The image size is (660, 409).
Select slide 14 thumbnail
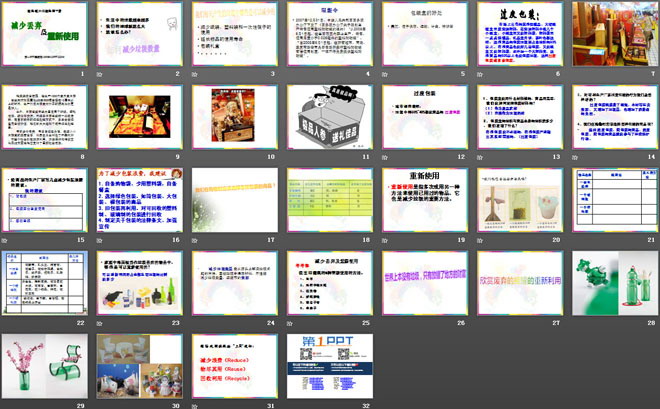point(615,117)
